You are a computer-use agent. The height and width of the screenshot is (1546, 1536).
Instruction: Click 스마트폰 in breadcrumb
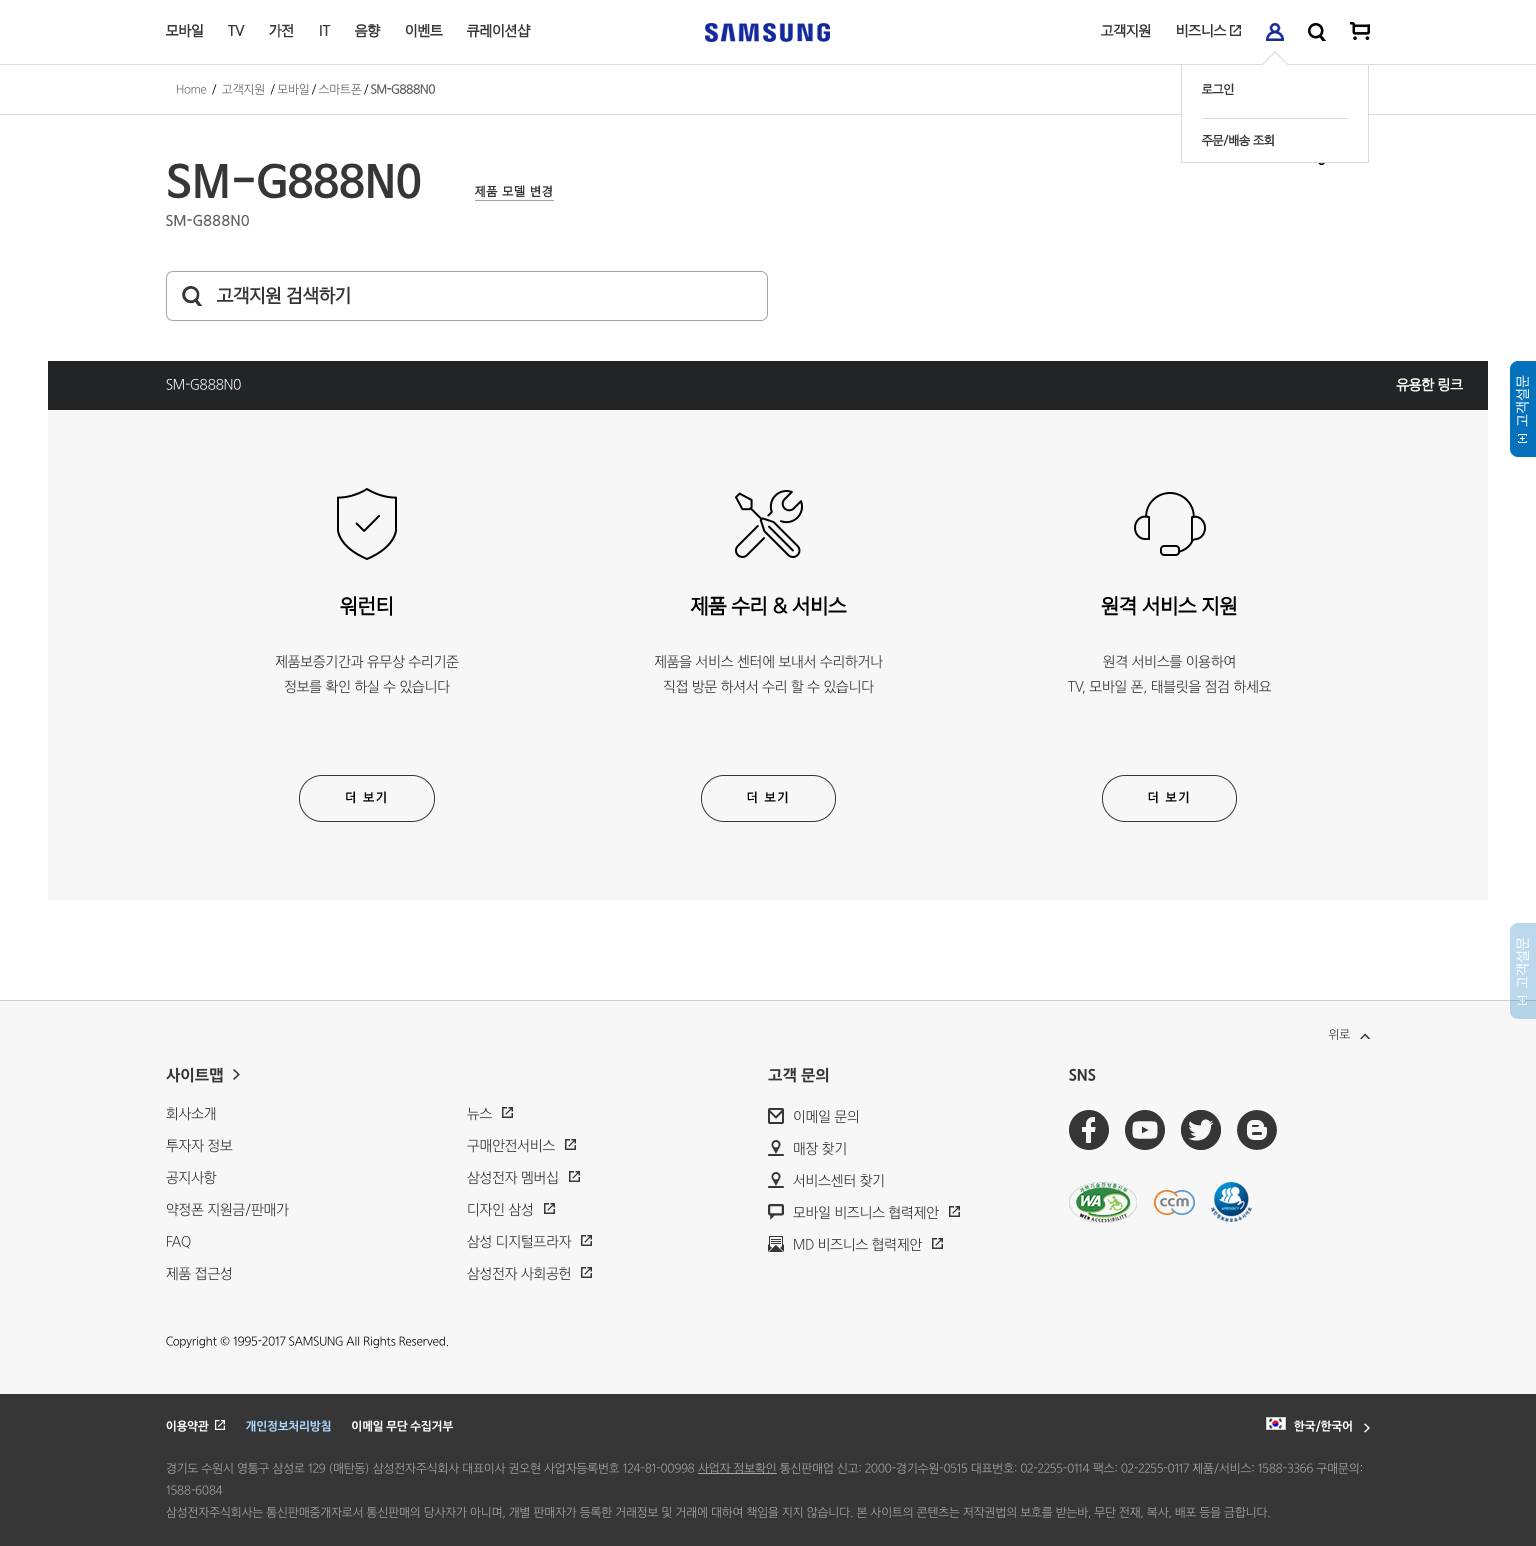pos(340,89)
